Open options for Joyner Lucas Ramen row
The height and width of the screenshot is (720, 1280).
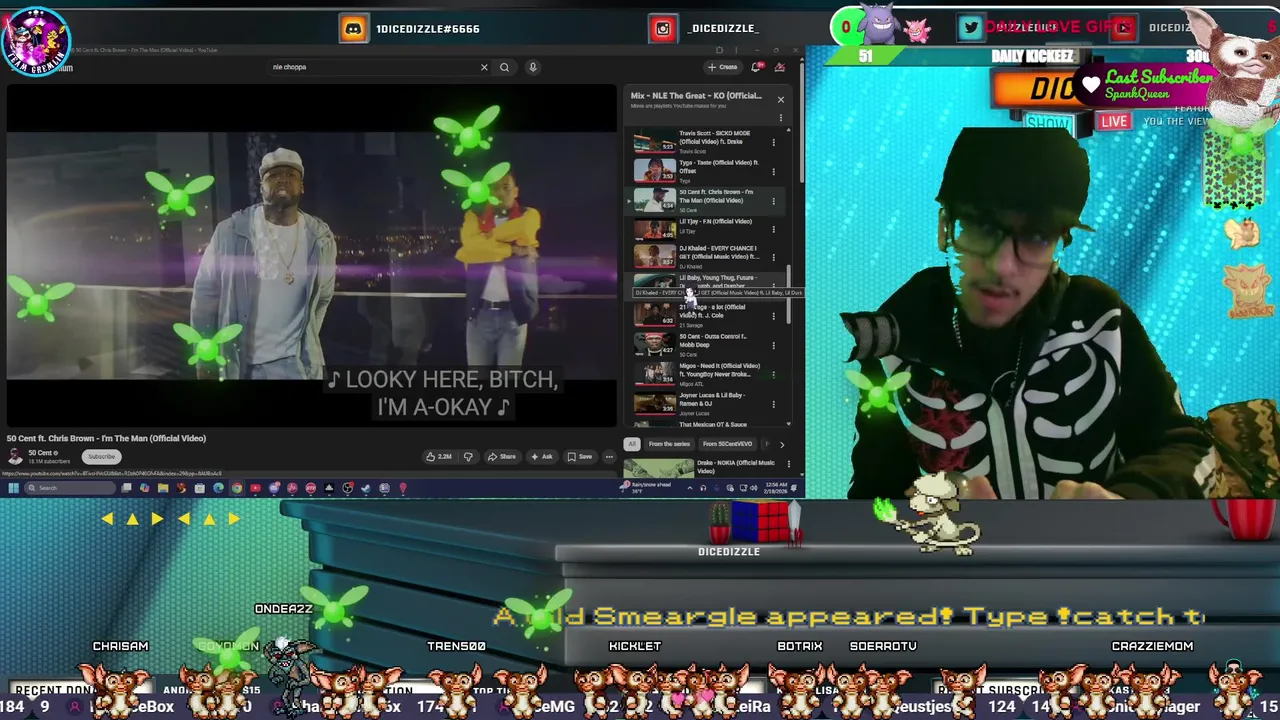[773, 403]
